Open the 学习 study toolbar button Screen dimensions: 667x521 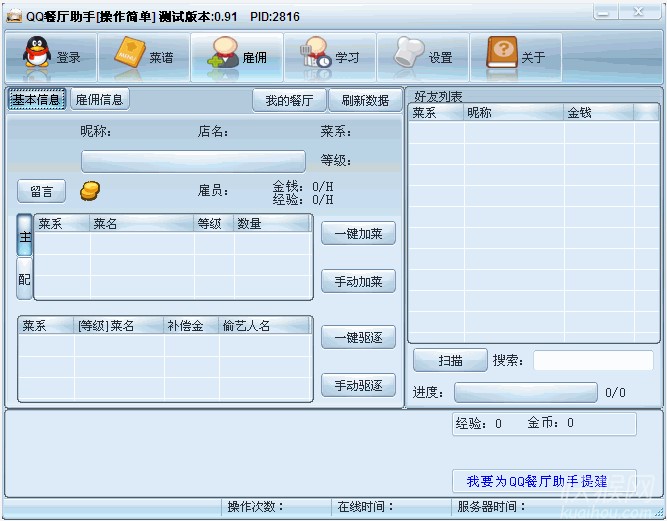pos(330,57)
